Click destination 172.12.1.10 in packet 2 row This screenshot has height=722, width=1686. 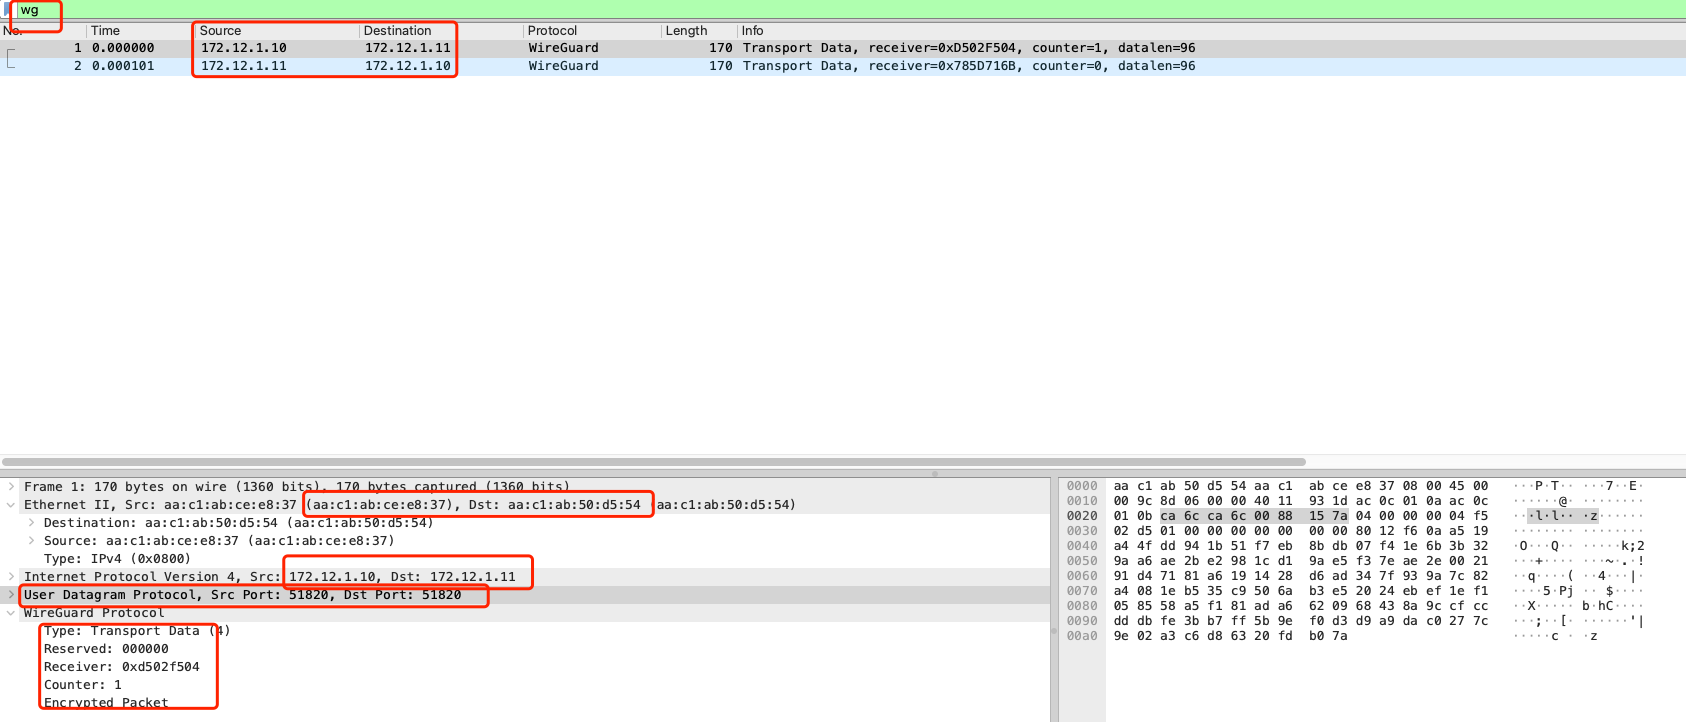tap(408, 66)
